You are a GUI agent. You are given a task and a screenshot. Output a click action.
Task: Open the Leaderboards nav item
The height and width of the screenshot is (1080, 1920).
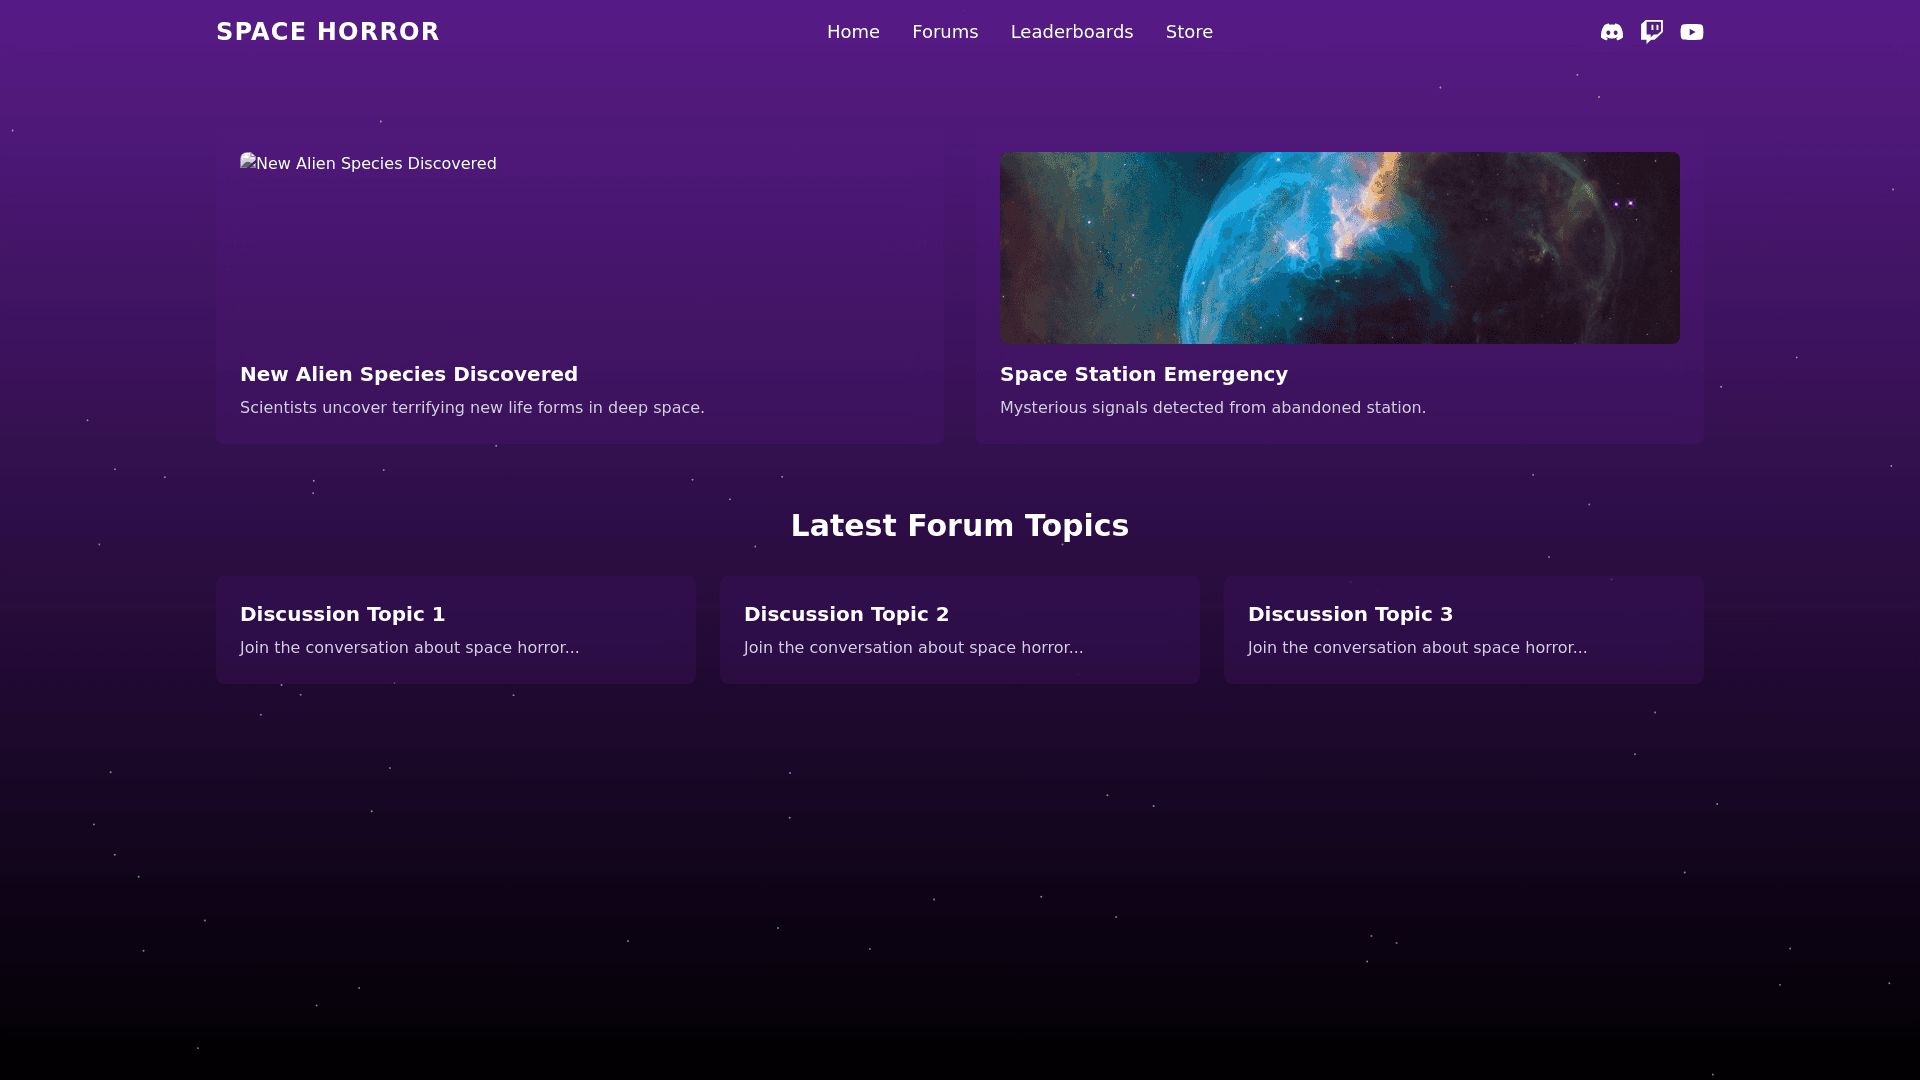(x=1071, y=32)
